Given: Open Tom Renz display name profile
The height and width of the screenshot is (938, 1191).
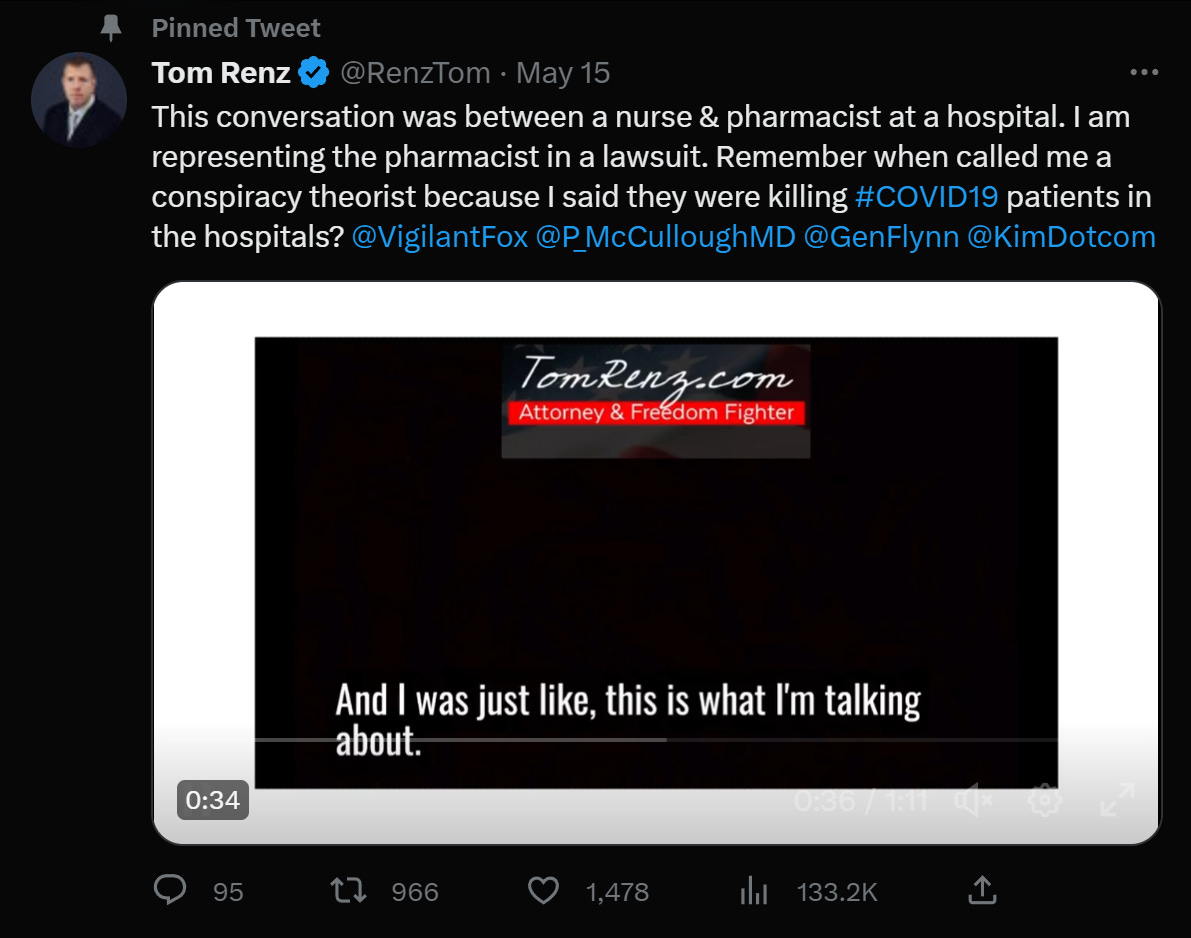Looking at the screenshot, I should pyautogui.click(x=221, y=73).
